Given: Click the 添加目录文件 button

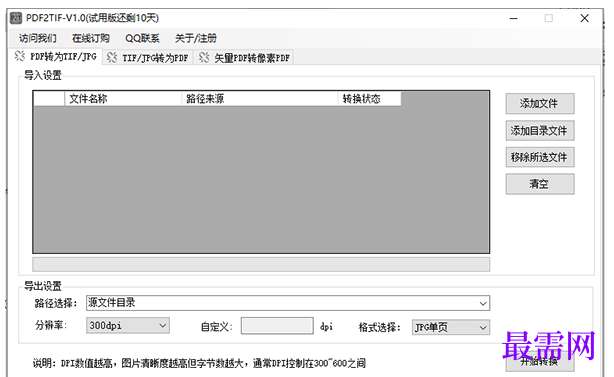Looking at the screenshot, I should [540, 130].
